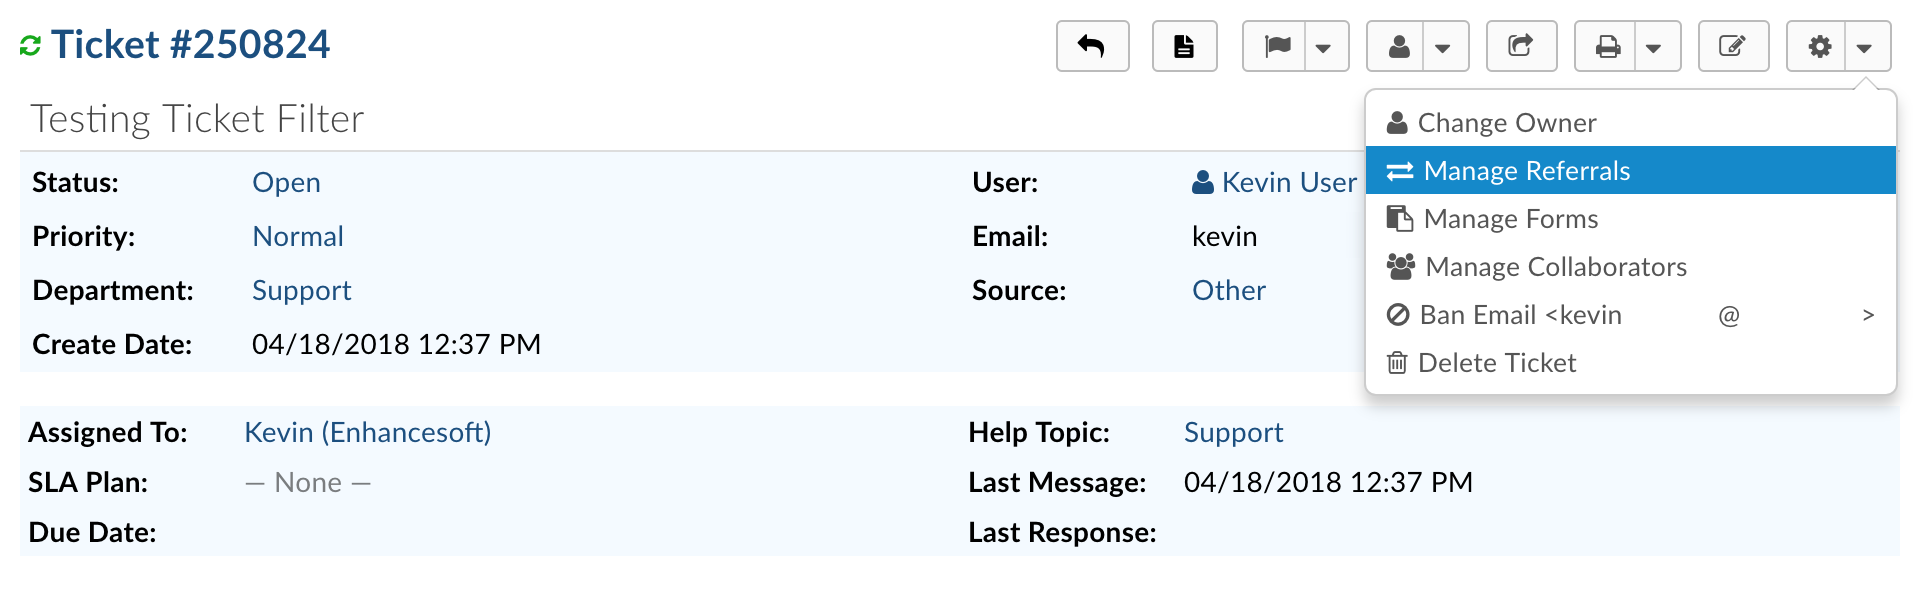The width and height of the screenshot is (1920, 590).
Task: Open the Post Internal Note document icon
Action: pos(1184,46)
